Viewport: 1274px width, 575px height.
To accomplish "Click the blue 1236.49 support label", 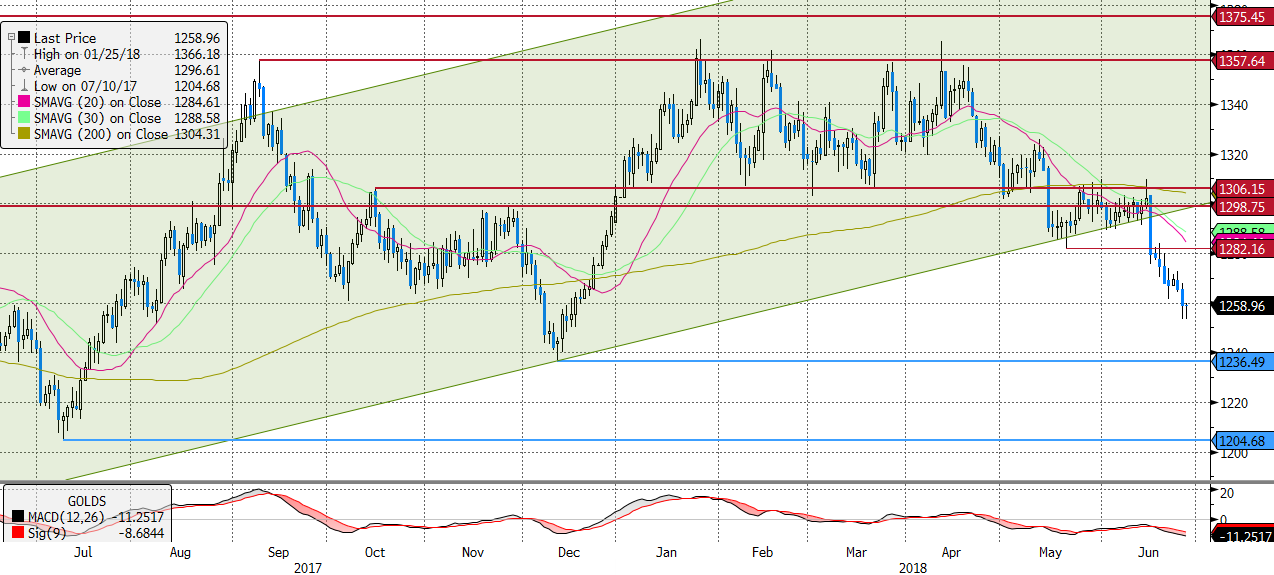I will click(1243, 362).
